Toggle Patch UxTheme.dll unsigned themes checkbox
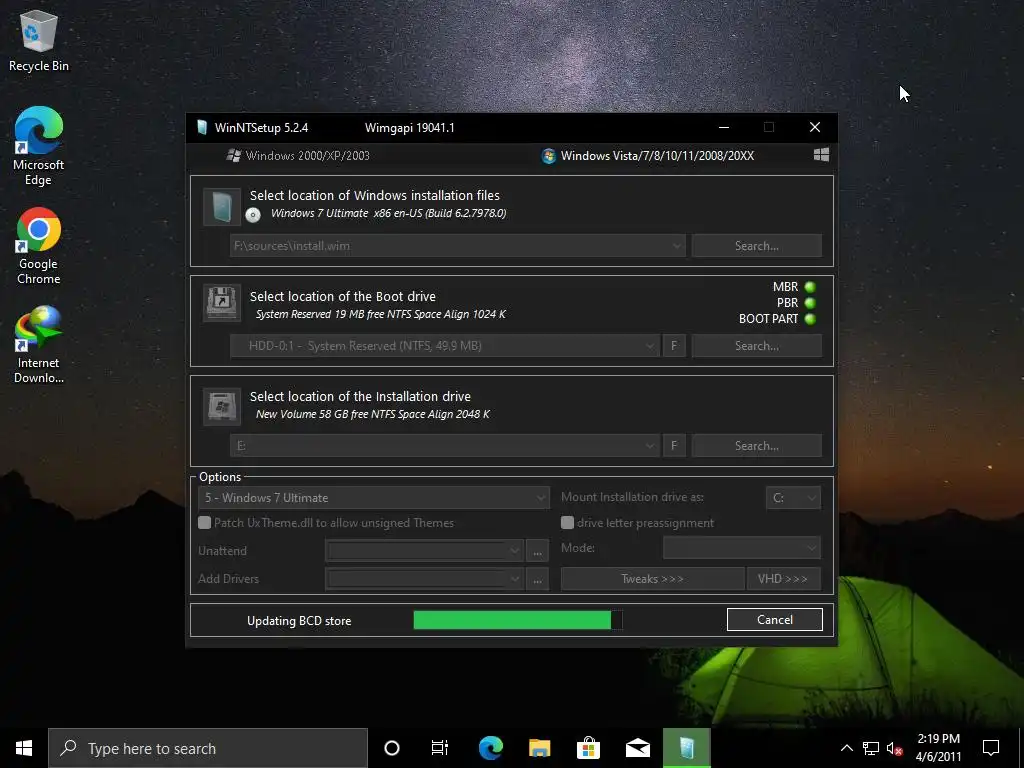Screen dimensions: 1024x768 (x=204, y=522)
